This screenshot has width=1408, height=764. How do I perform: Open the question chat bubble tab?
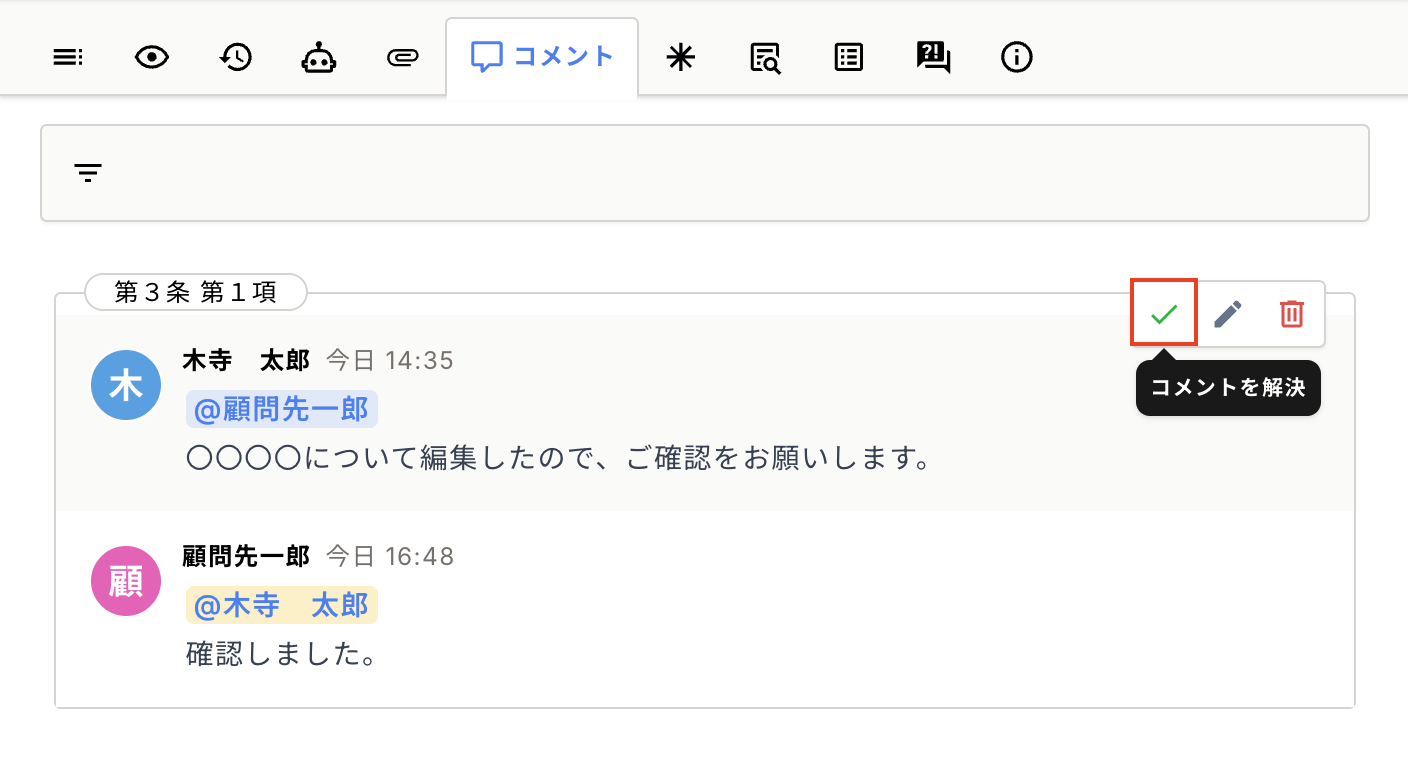click(x=933, y=58)
